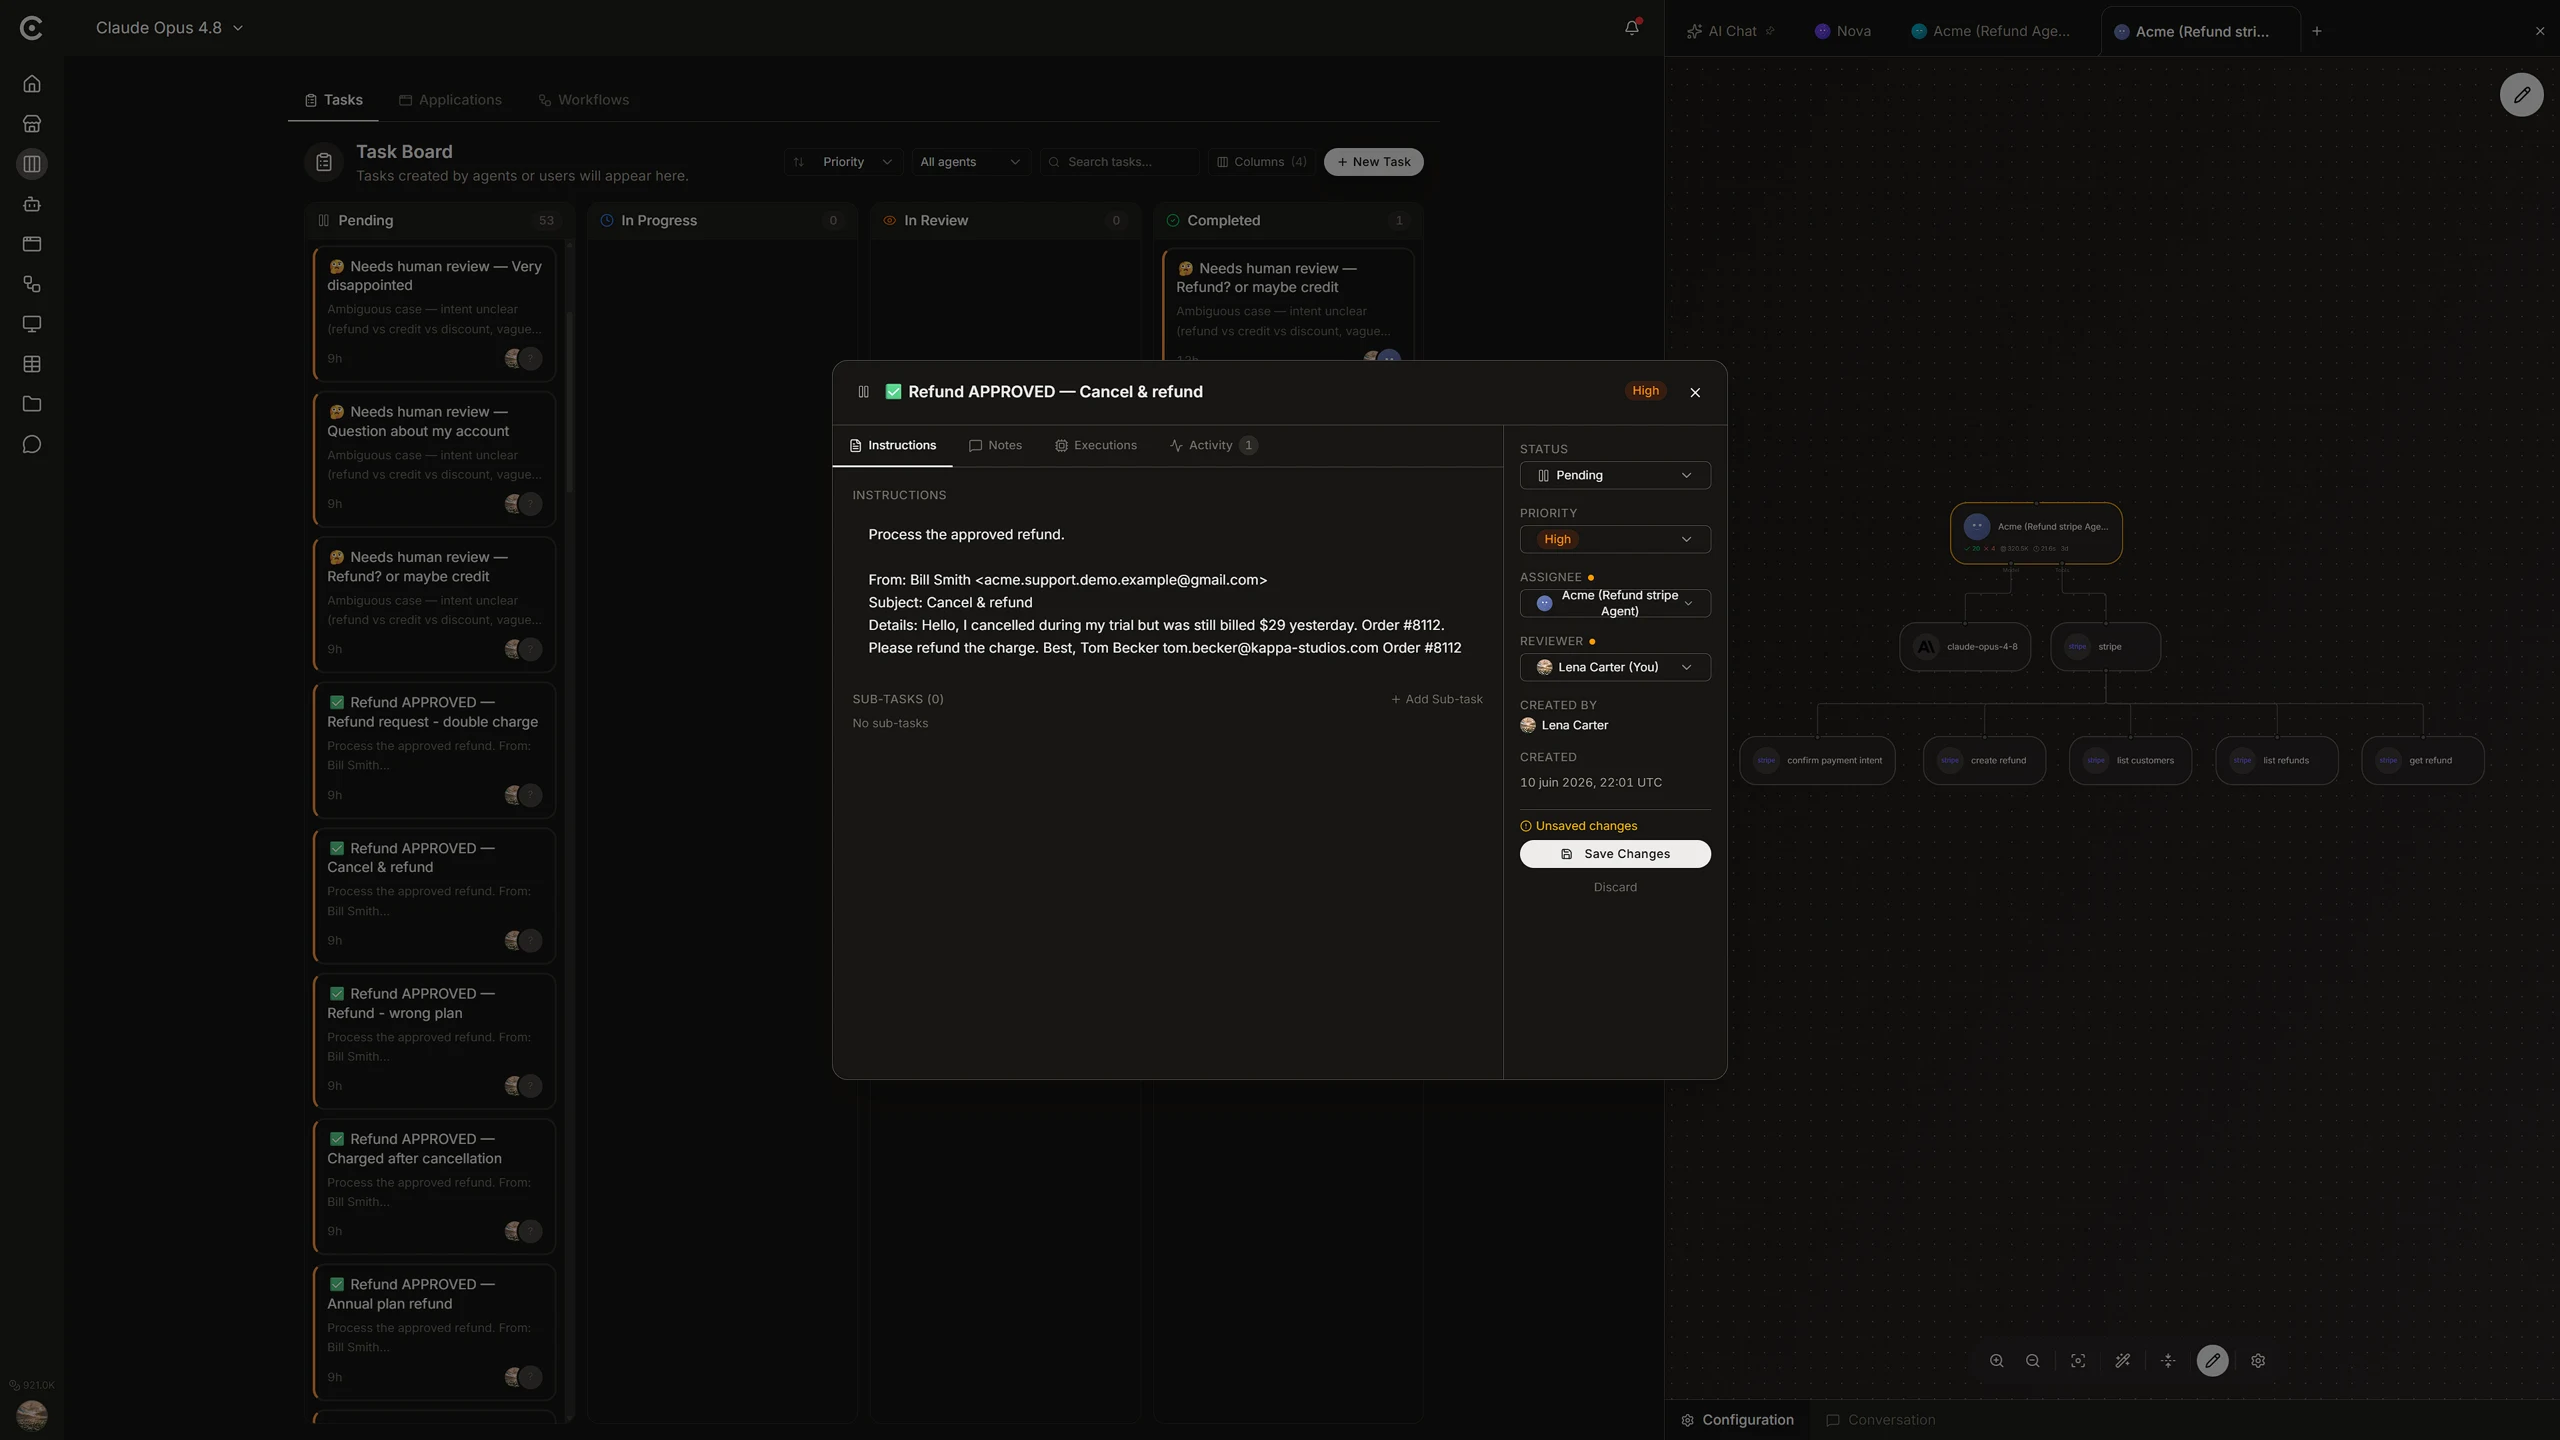The width and height of the screenshot is (2560, 1440).
Task: Open the Activity tab in dialog
Action: pyautogui.click(x=1212, y=445)
